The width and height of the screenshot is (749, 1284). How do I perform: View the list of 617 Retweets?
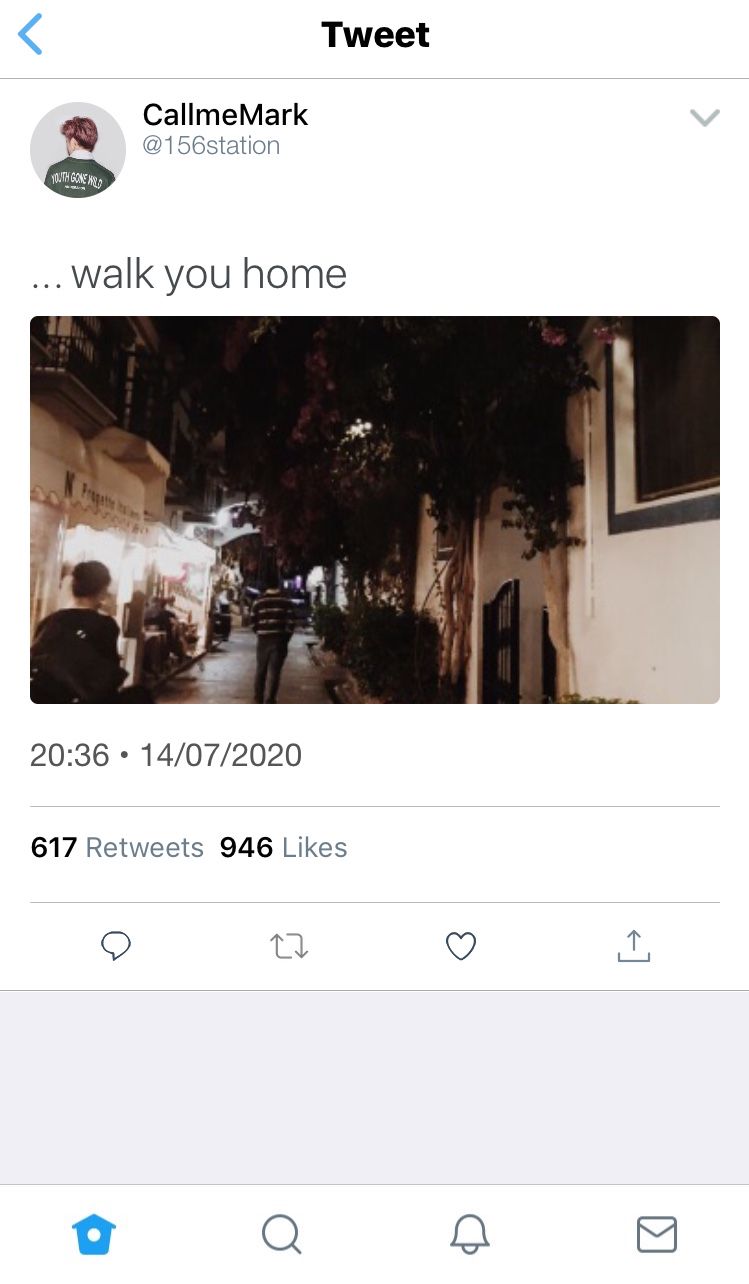(117, 848)
